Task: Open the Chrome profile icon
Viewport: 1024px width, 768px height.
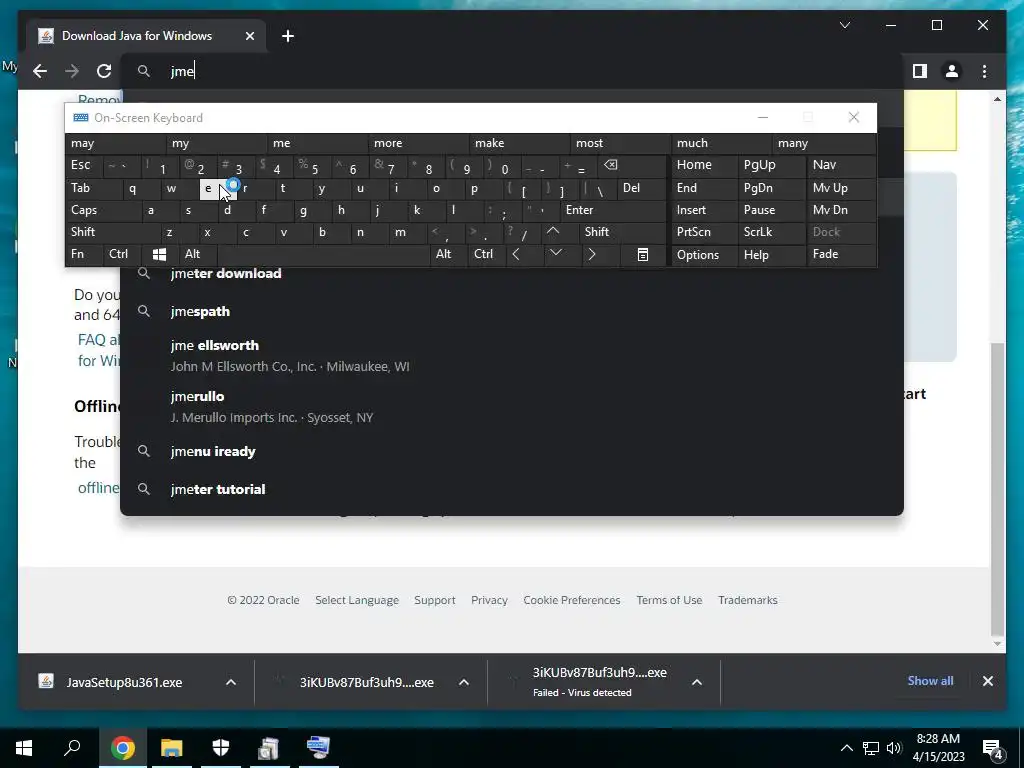Action: tap(952, 71)
